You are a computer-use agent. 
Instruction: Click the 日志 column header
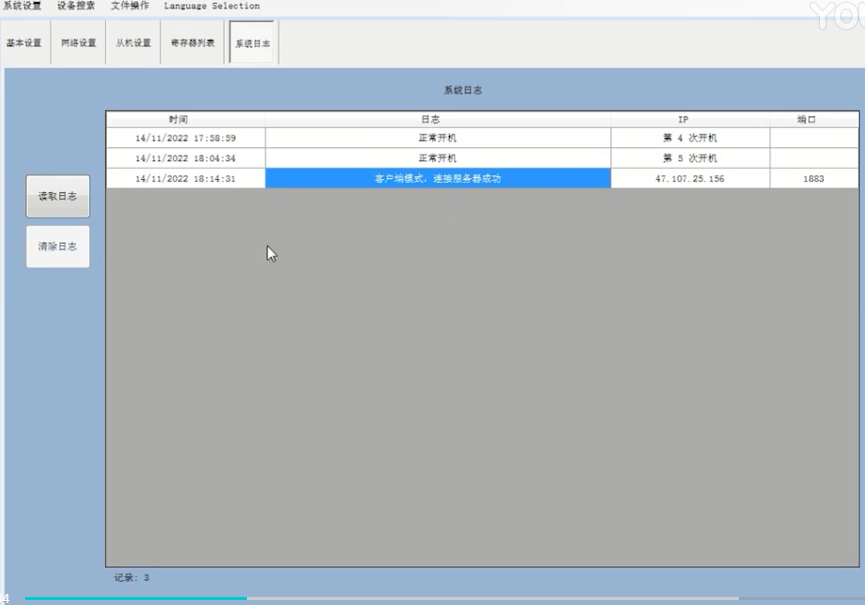click(x=437, y=119)
